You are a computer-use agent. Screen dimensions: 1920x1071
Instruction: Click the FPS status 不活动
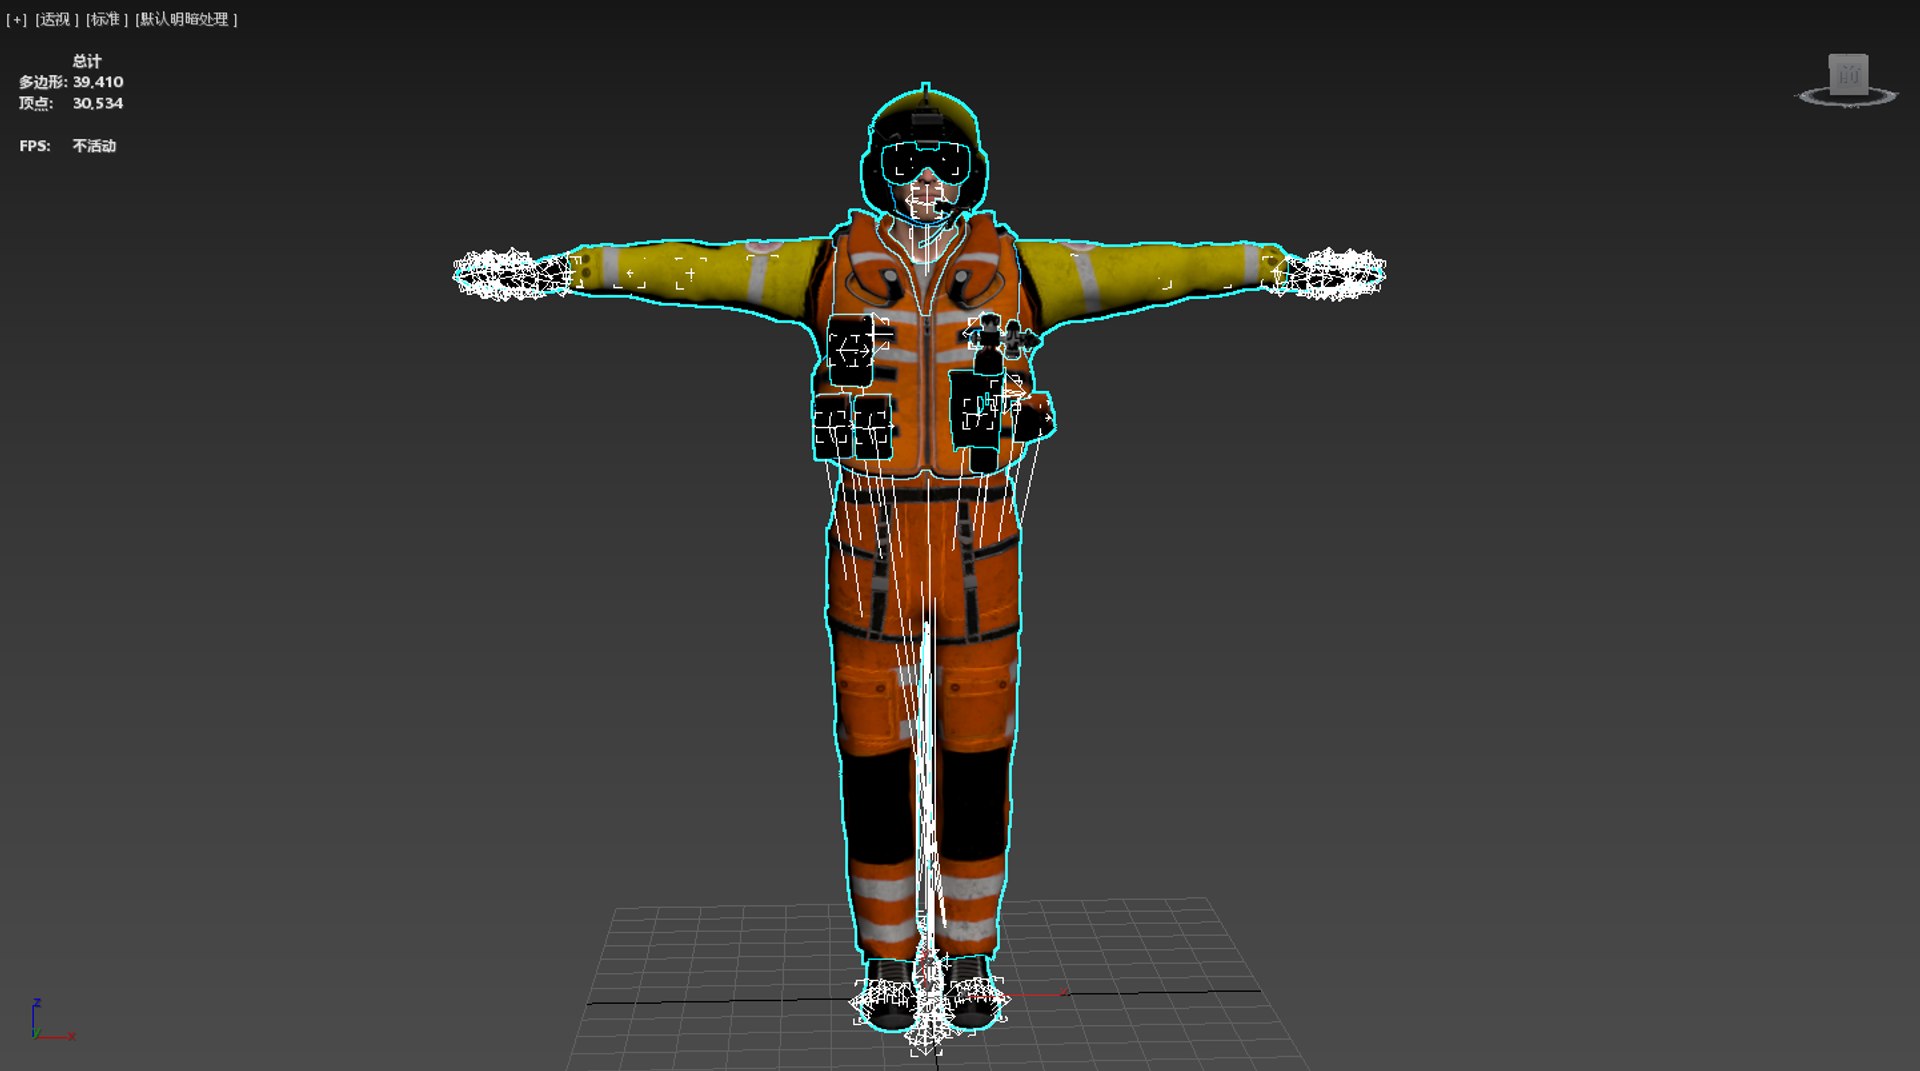(94, 146)
